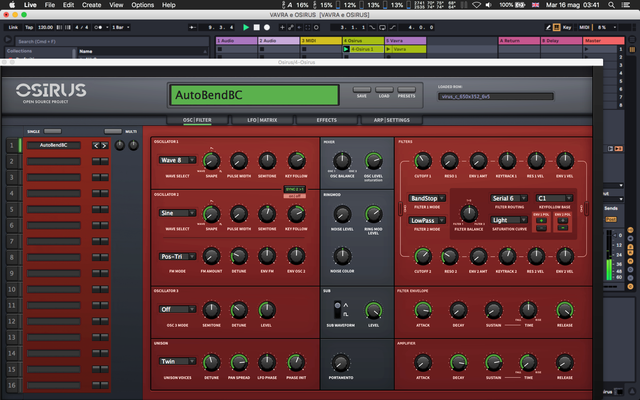
Task: Click the Osirus PRESETS button
Action: pyautogui.click(x=407, y=89)
